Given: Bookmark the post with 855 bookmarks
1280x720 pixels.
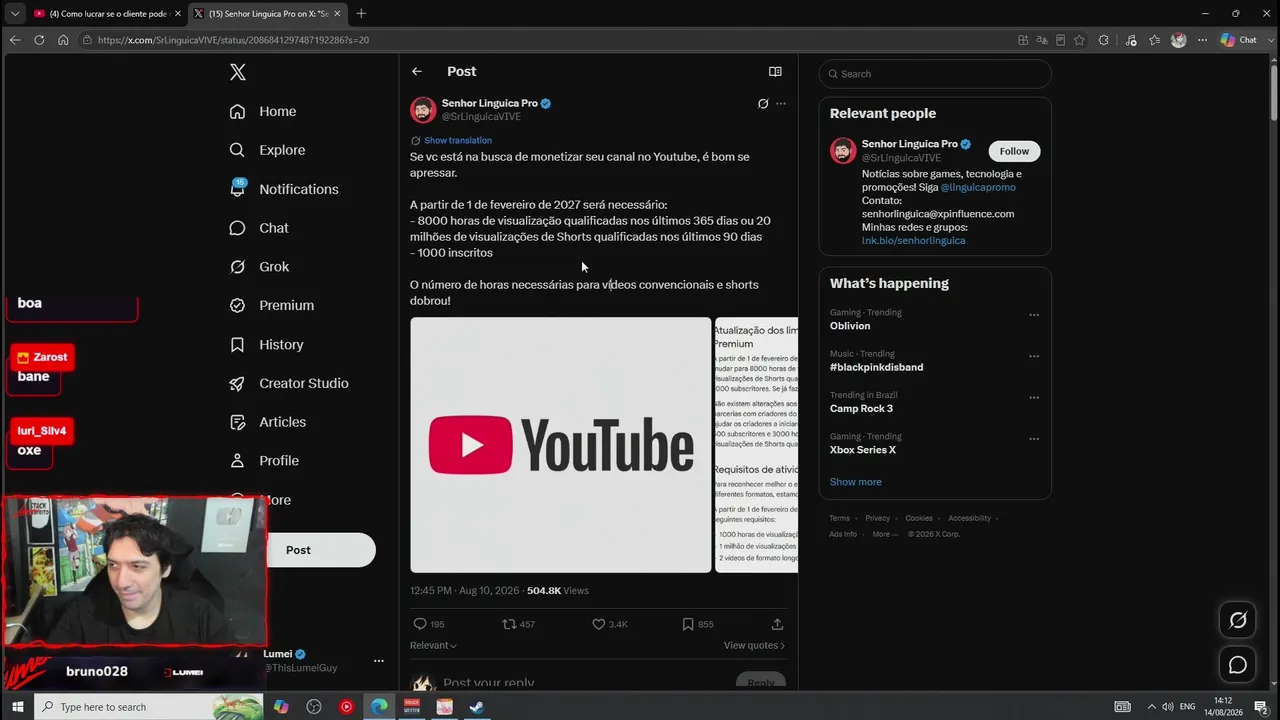Looking at the screenshot, I should pyautogui.click(x=688, y=624).
